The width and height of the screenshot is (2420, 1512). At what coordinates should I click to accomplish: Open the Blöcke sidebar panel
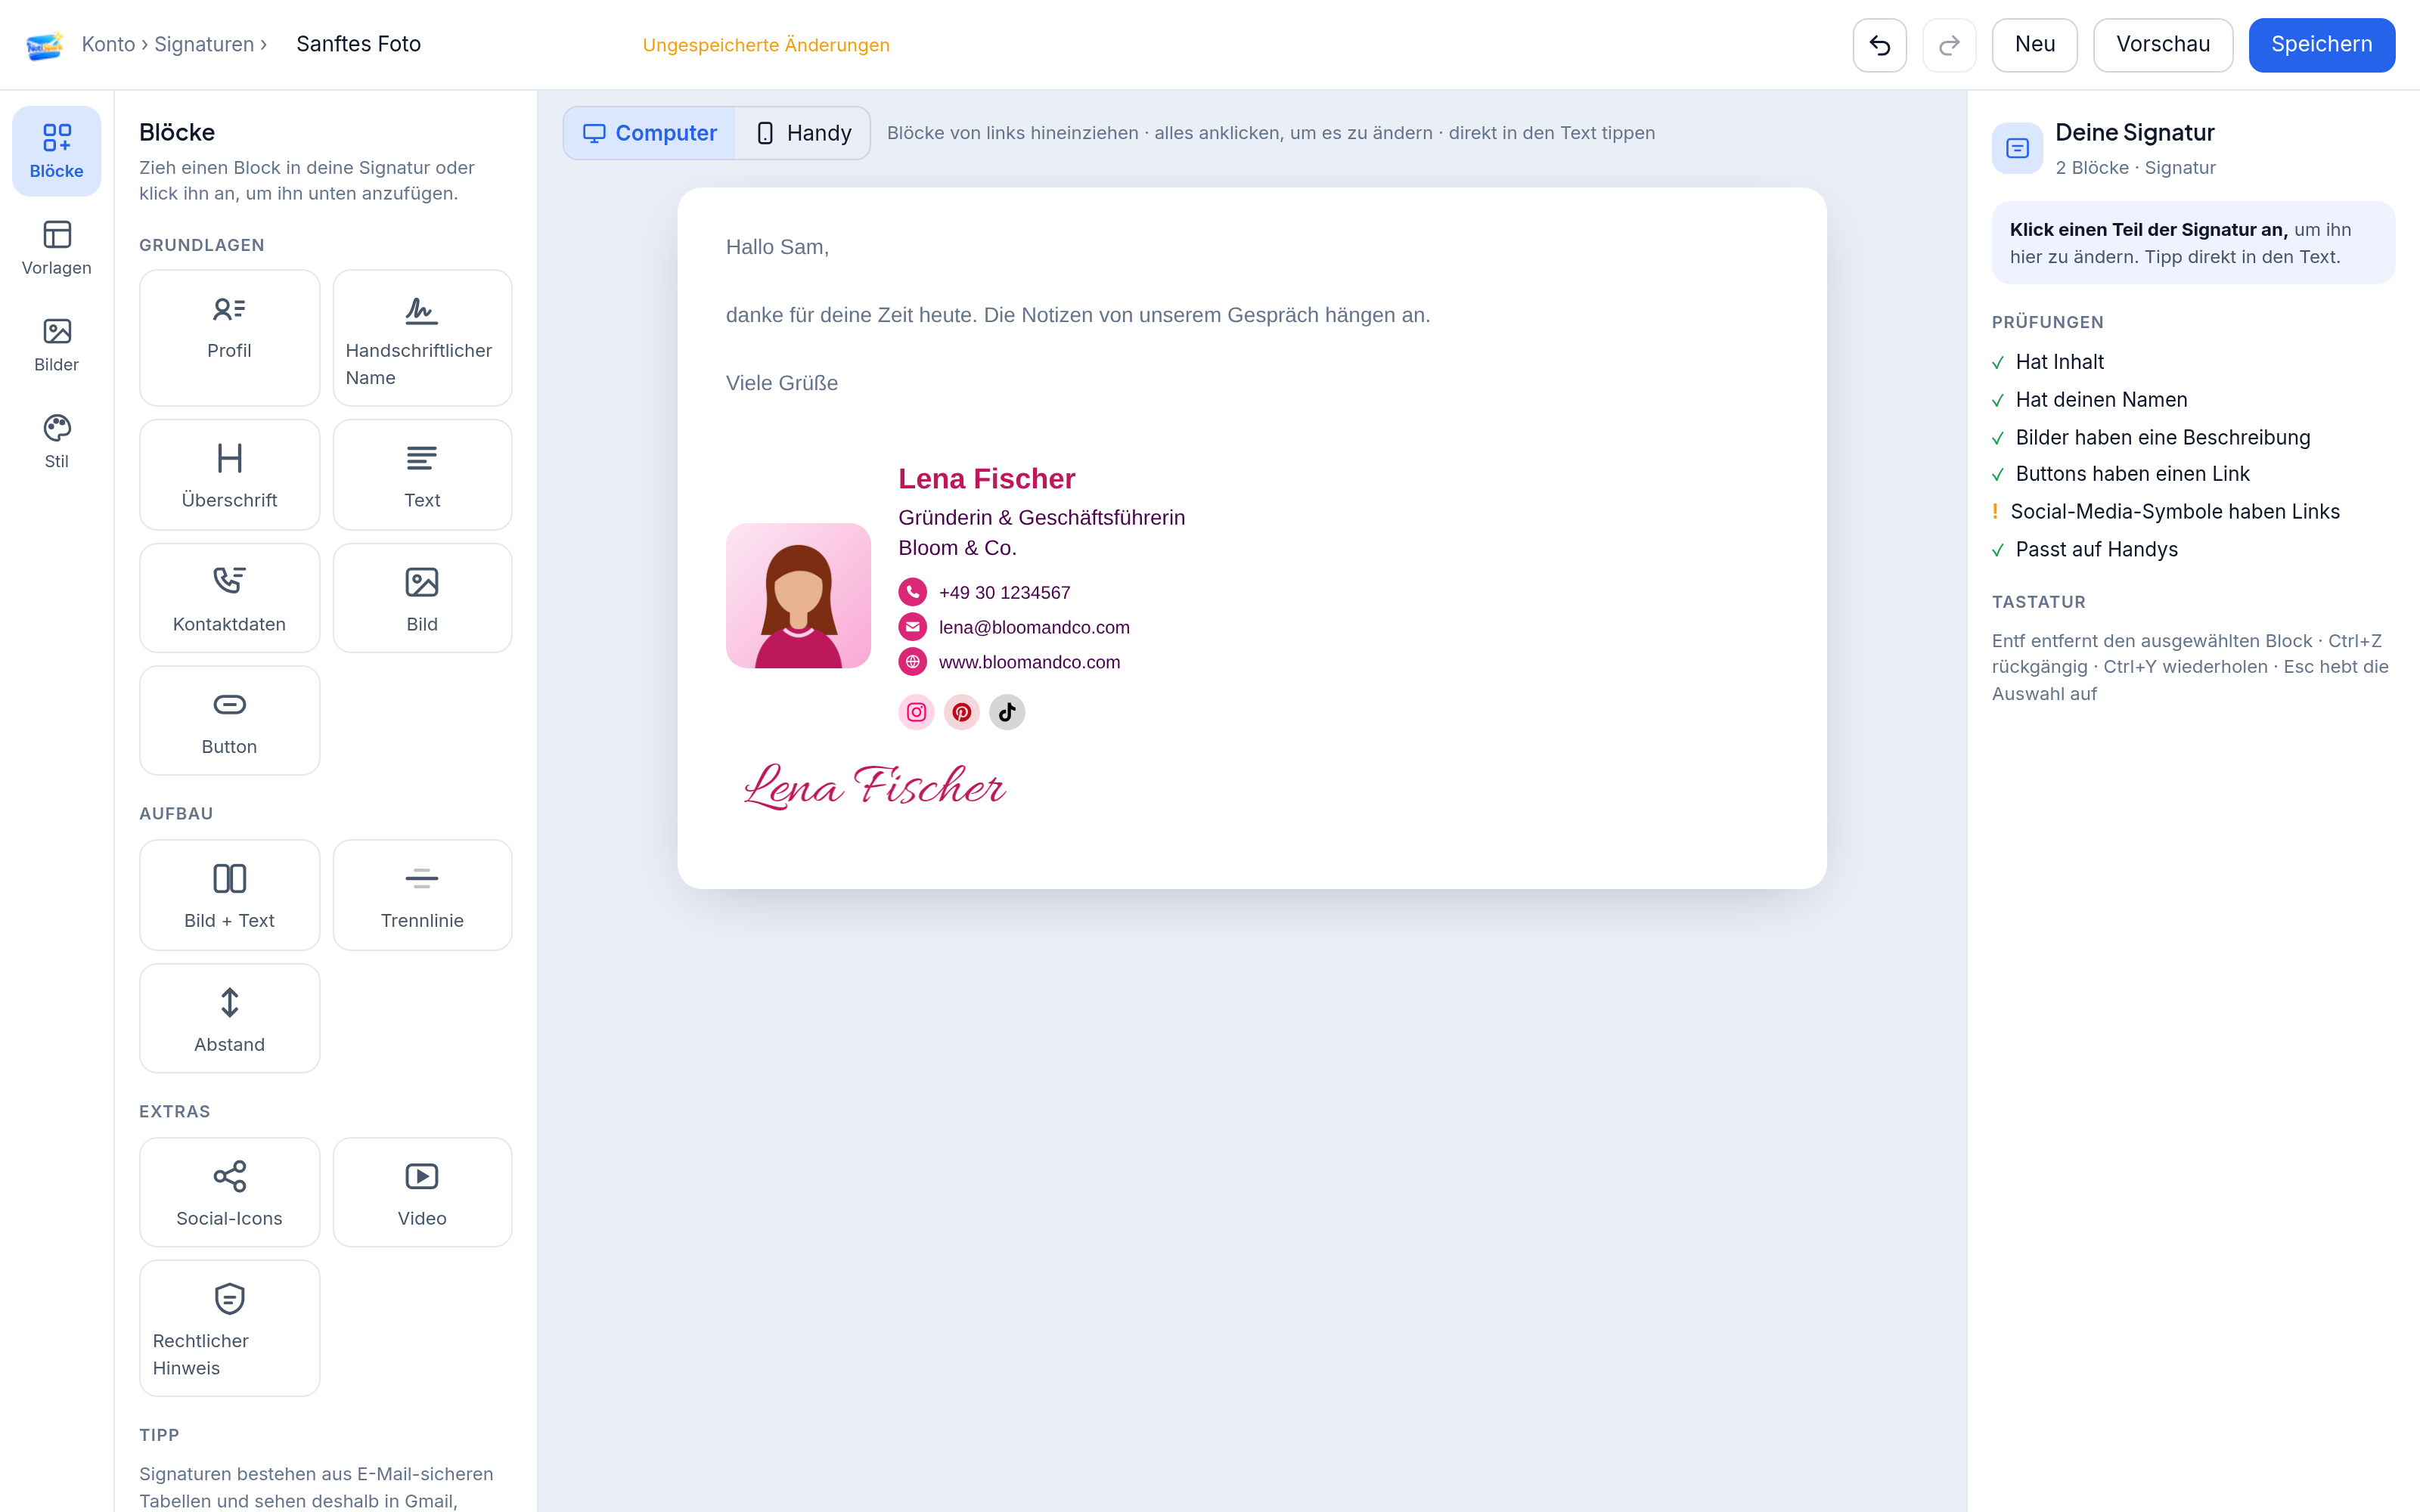click(57, 151)
